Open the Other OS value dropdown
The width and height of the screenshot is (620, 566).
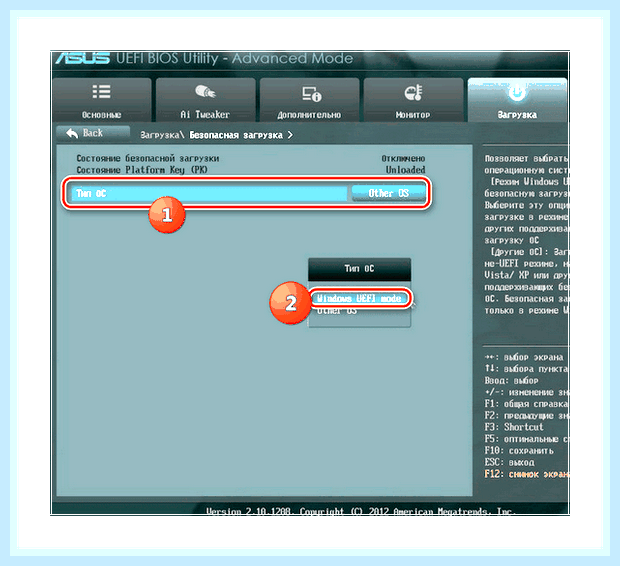[x=388, y=193]
